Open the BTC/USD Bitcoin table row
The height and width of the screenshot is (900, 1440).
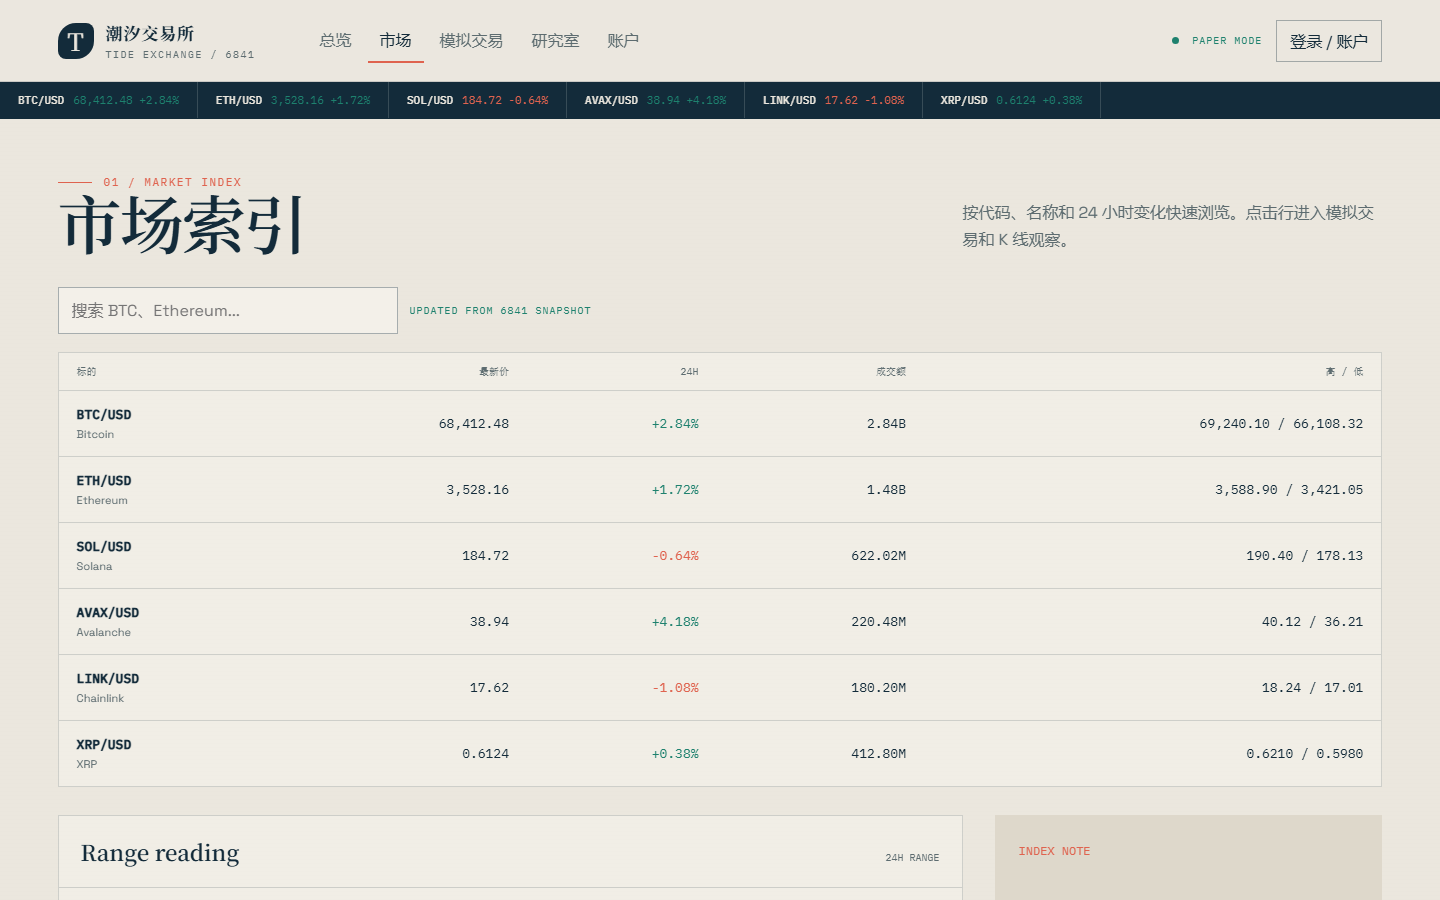[x=720, y=424]
